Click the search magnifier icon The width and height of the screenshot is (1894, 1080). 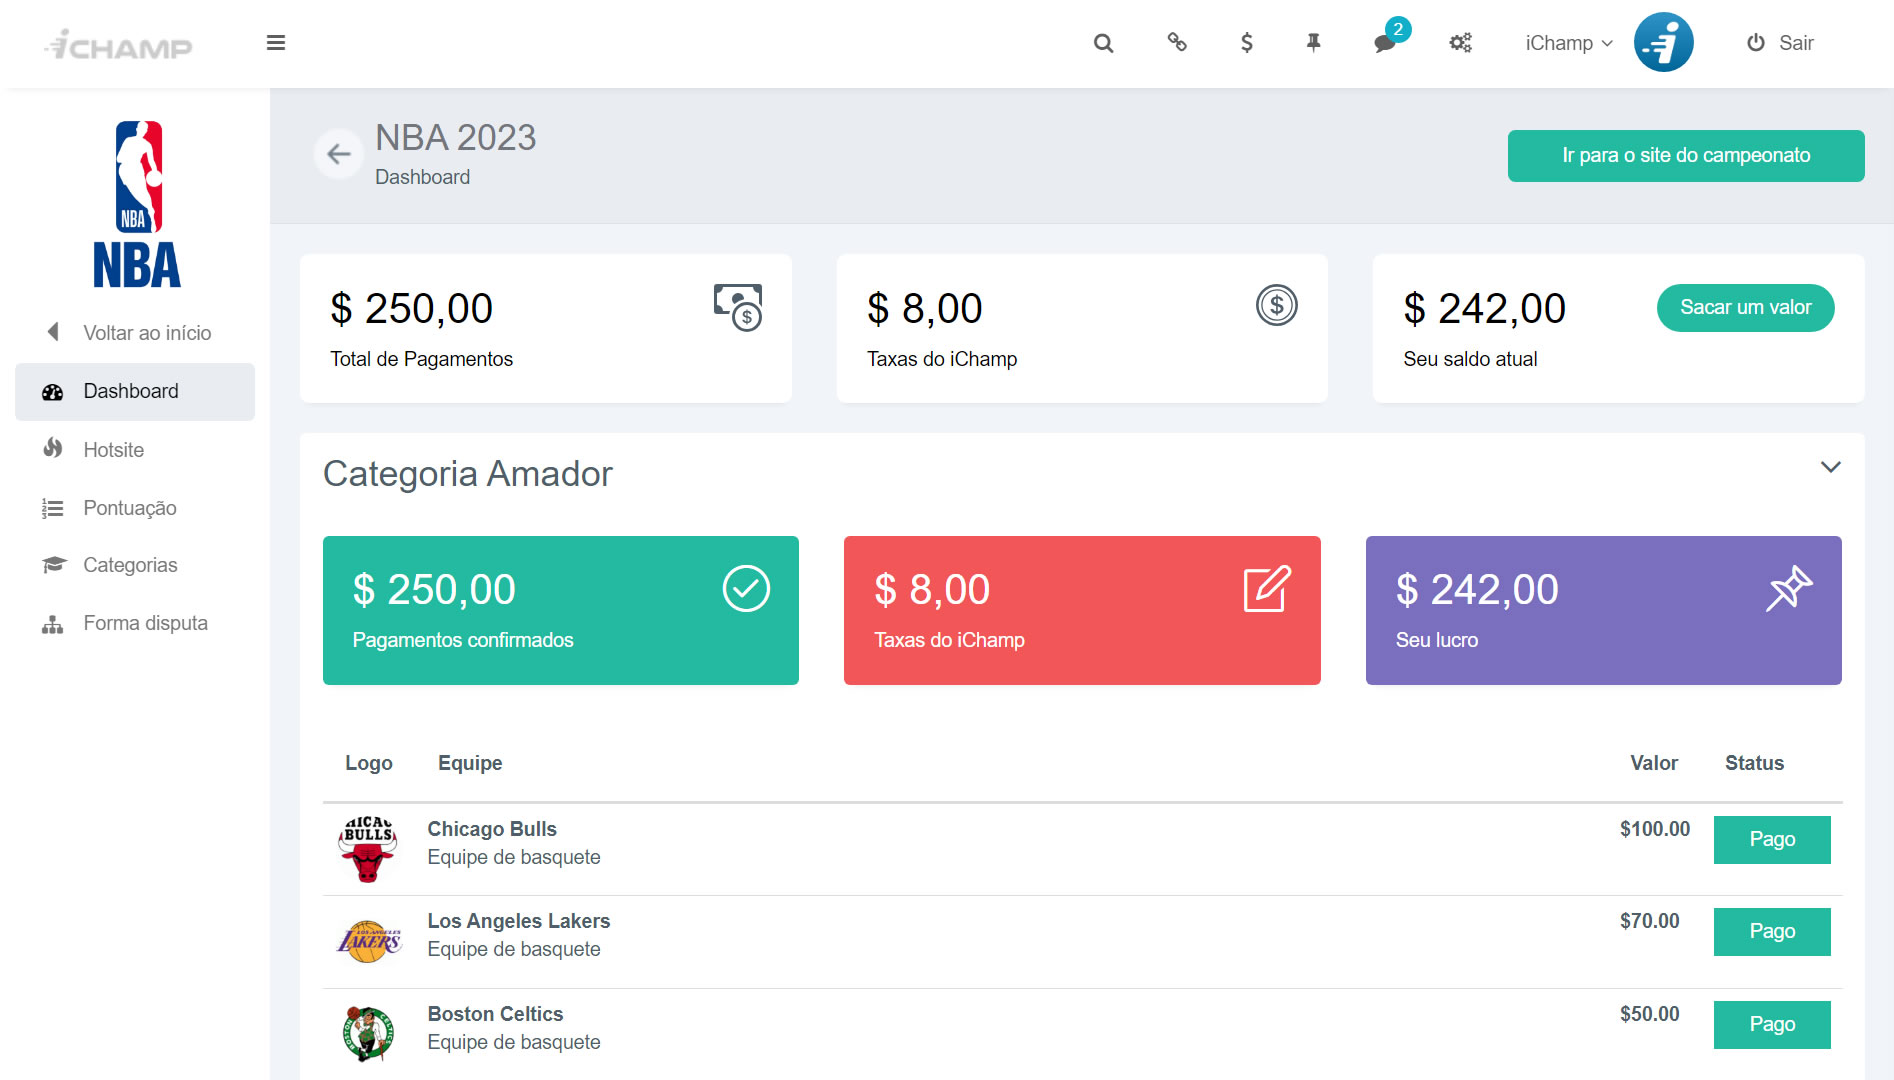coord(1103,43)
